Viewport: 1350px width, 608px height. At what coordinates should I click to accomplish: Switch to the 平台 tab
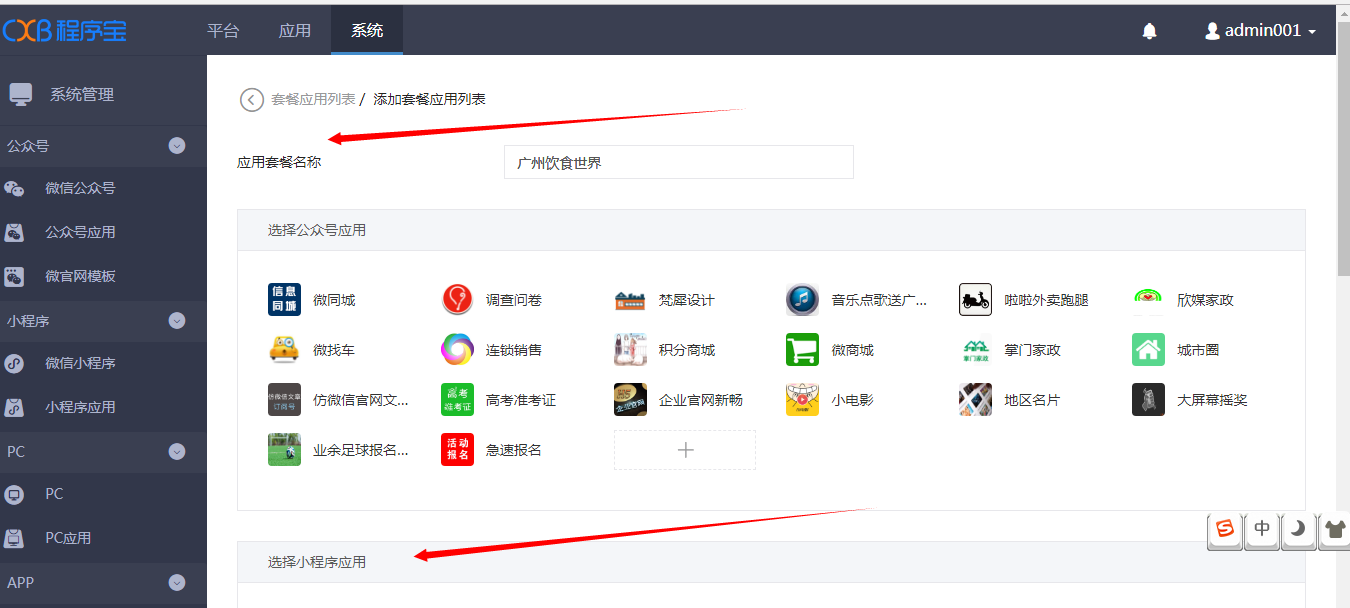pos(223,30)
